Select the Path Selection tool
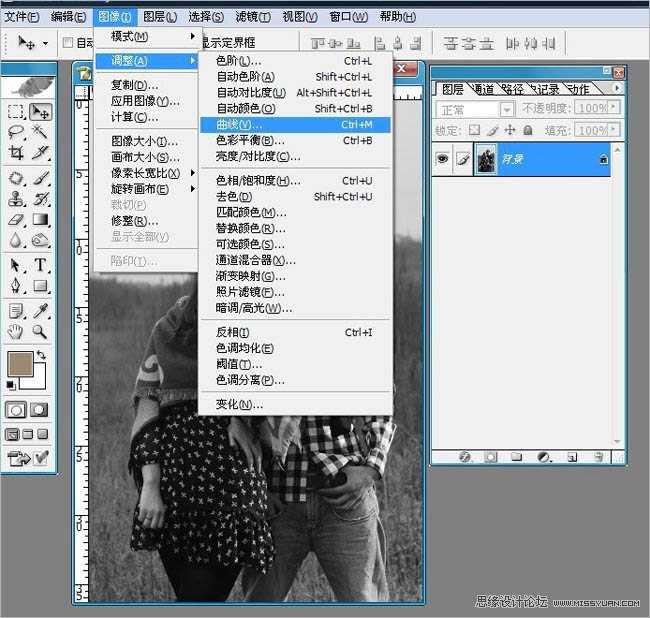 tap(16, 265)
